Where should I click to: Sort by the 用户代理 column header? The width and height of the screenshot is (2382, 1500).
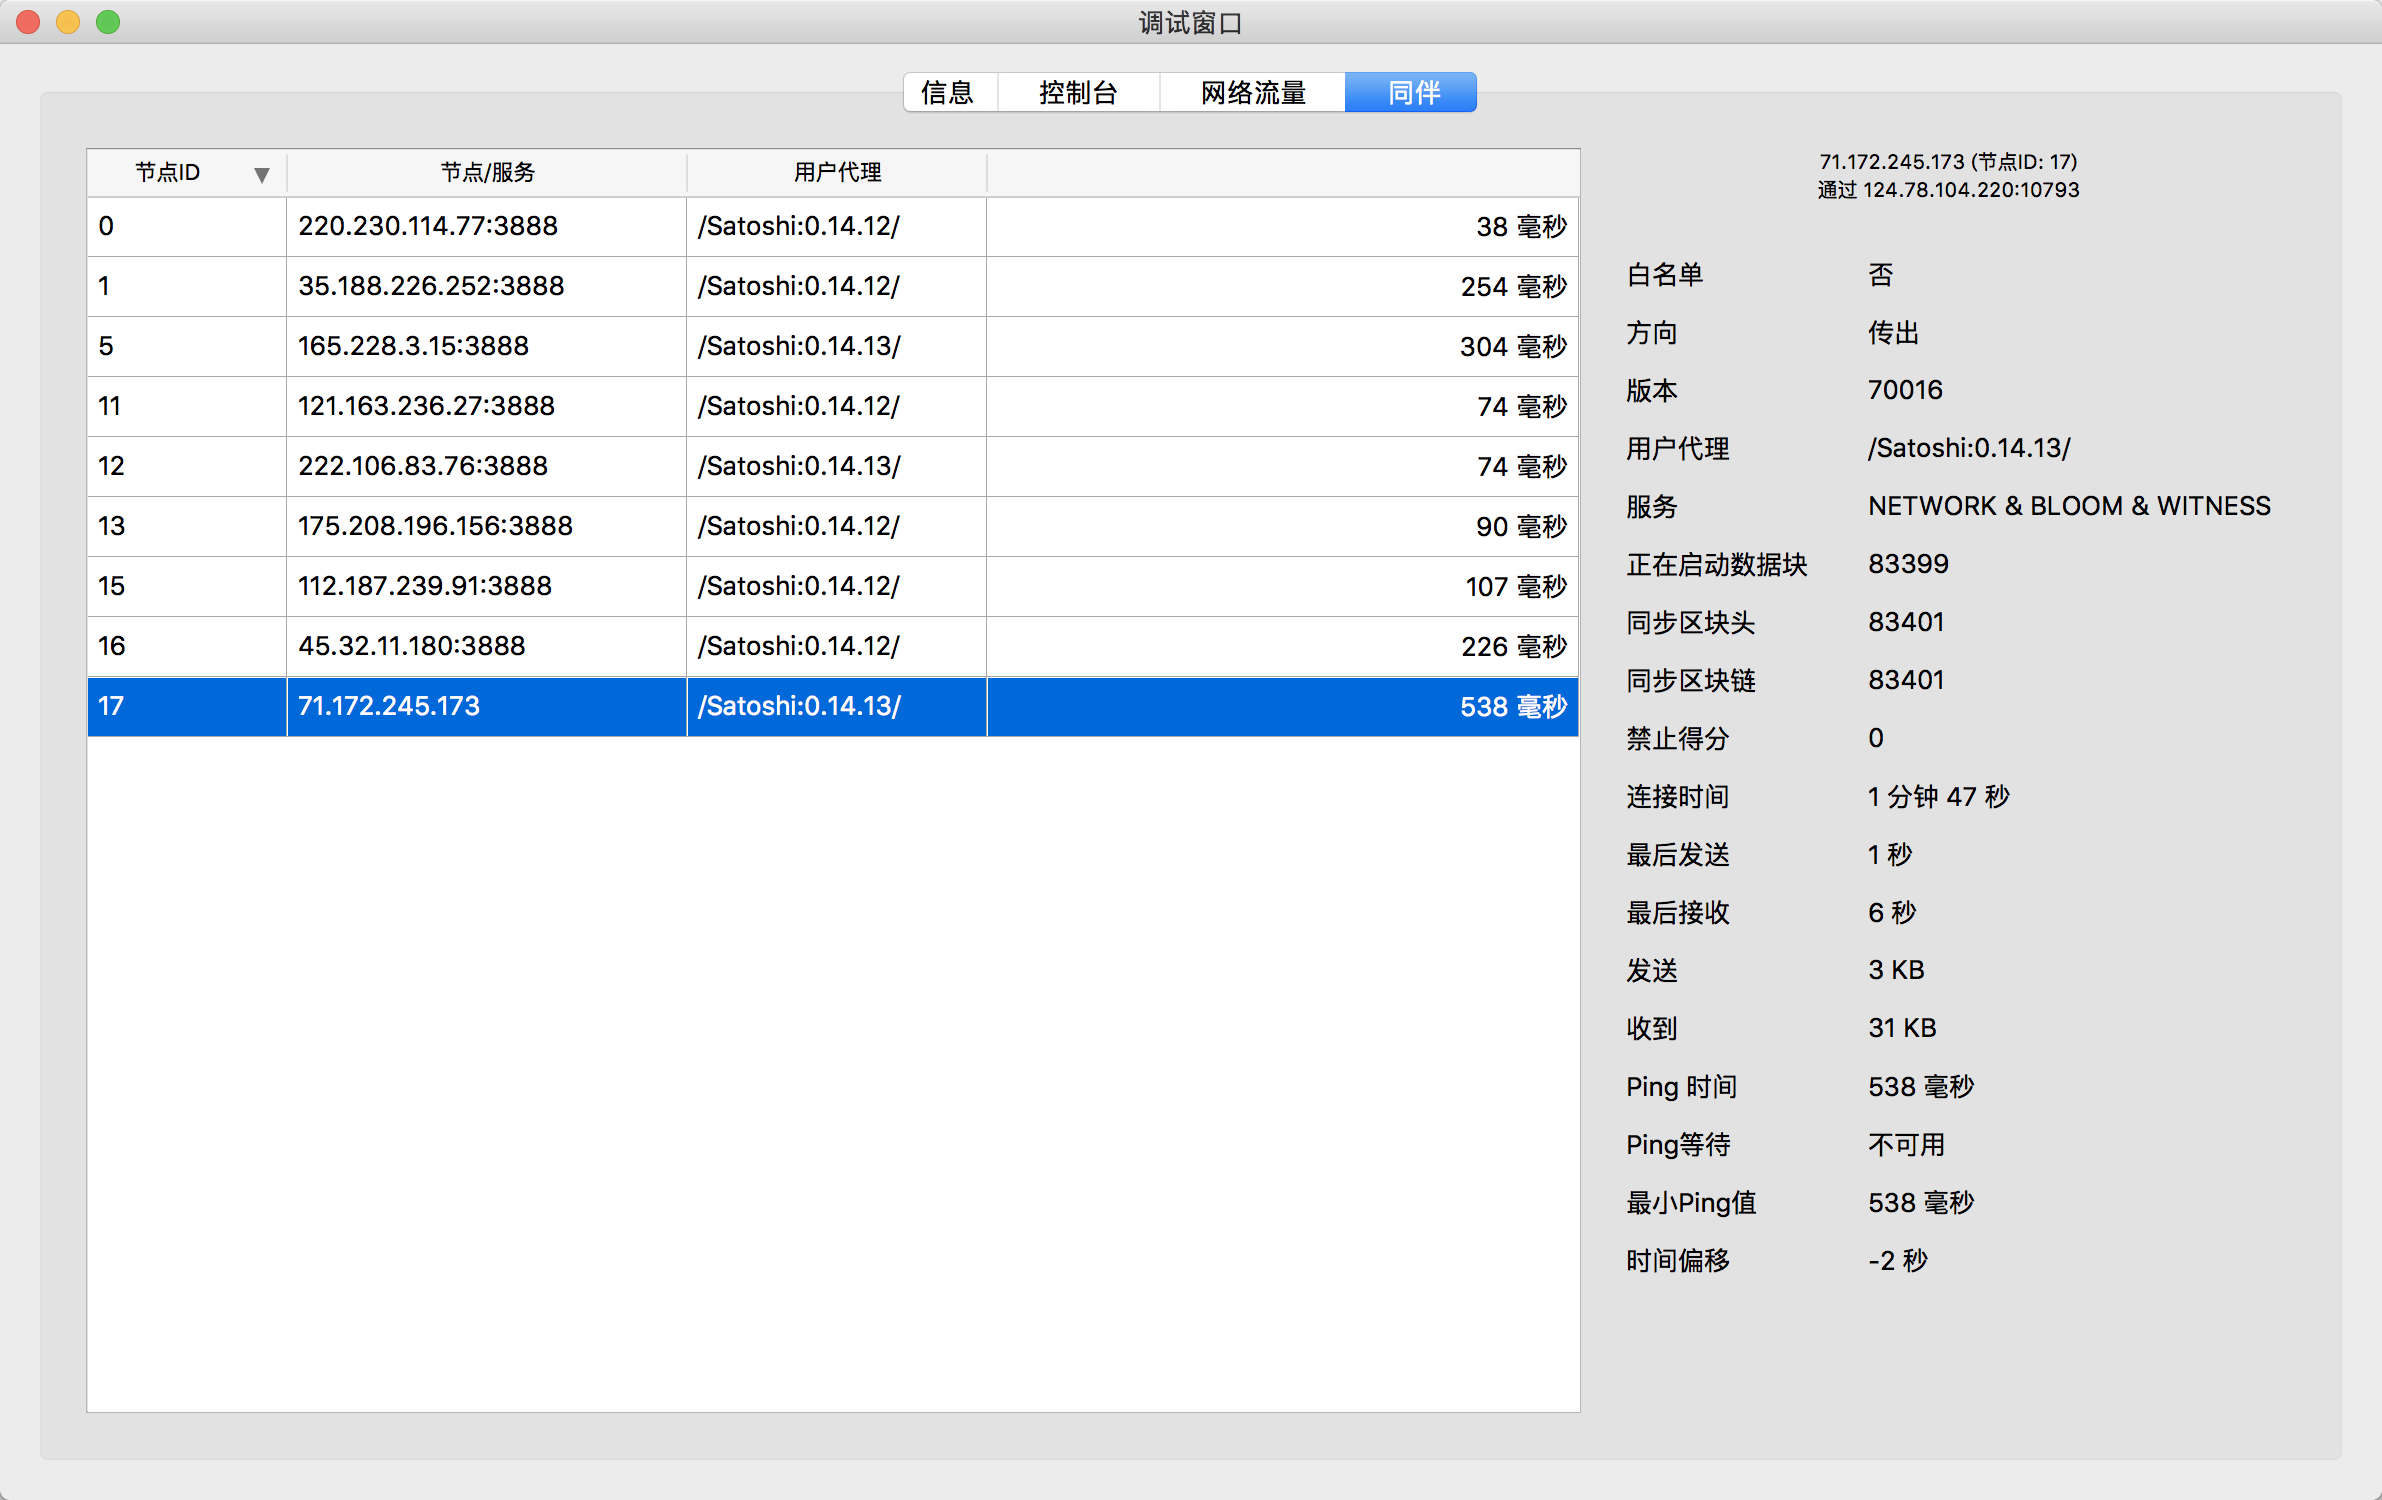(x=836, y=173)
